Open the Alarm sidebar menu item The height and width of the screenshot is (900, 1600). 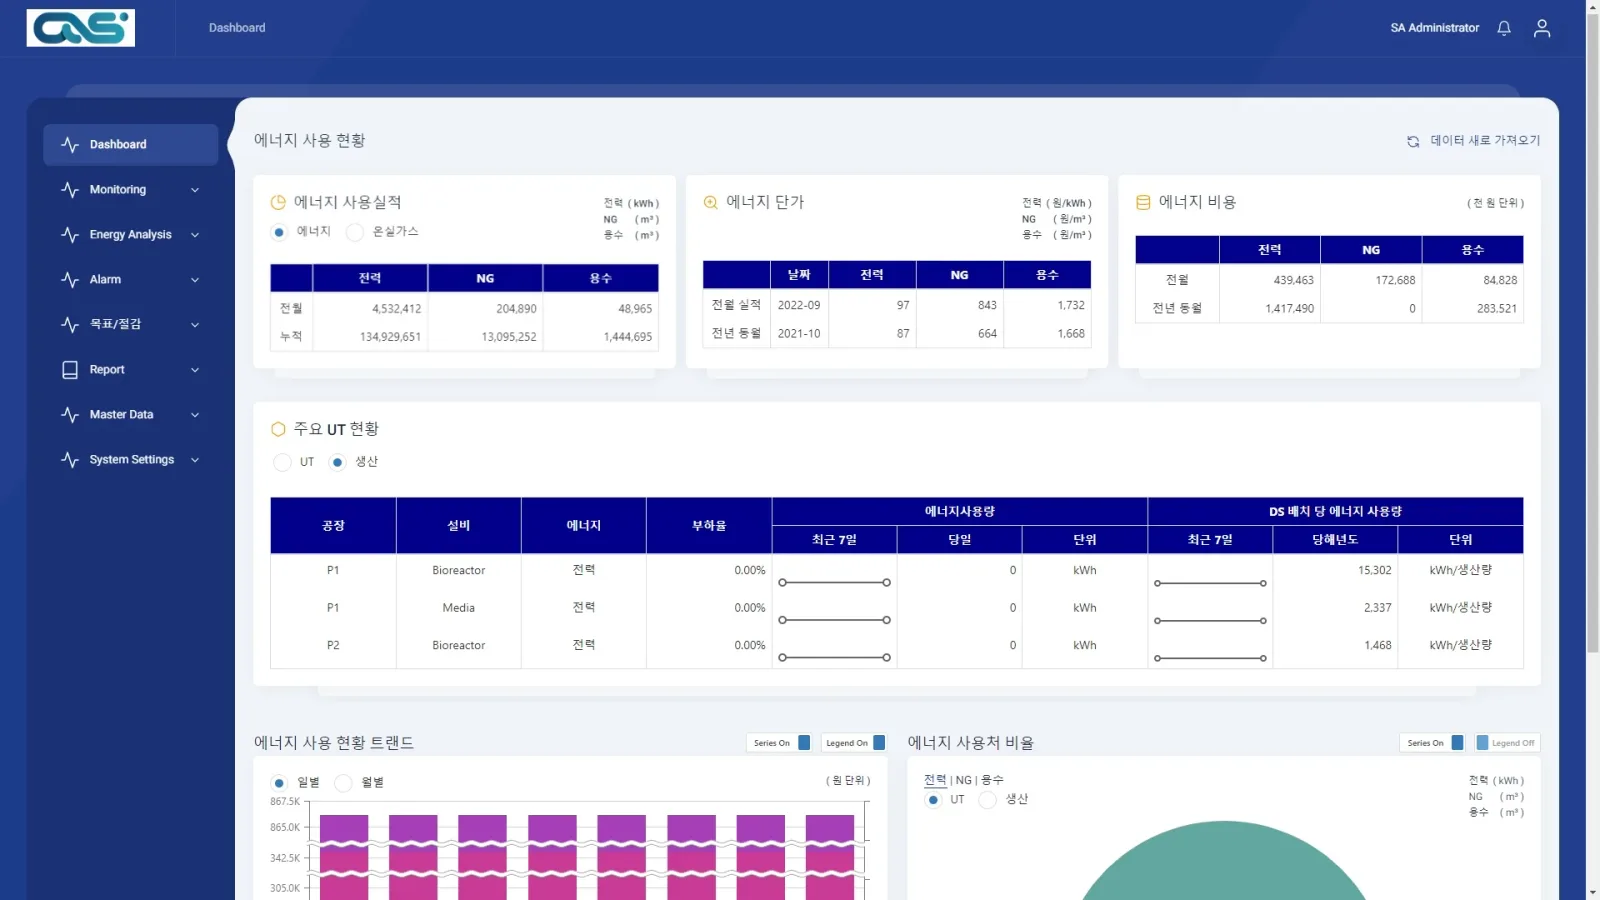[x=130, y=279]
